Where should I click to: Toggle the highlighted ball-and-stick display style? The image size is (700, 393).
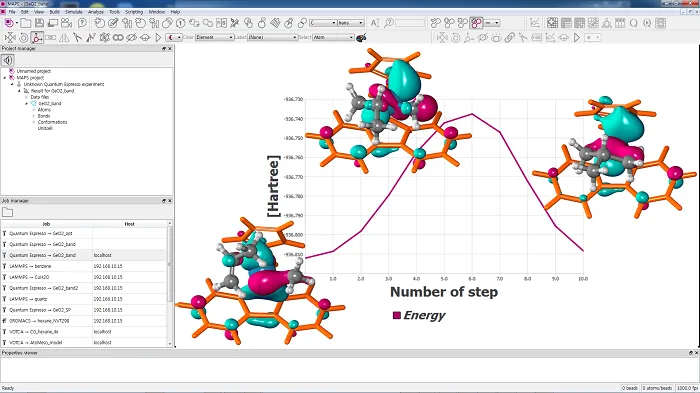coord(476,23)
